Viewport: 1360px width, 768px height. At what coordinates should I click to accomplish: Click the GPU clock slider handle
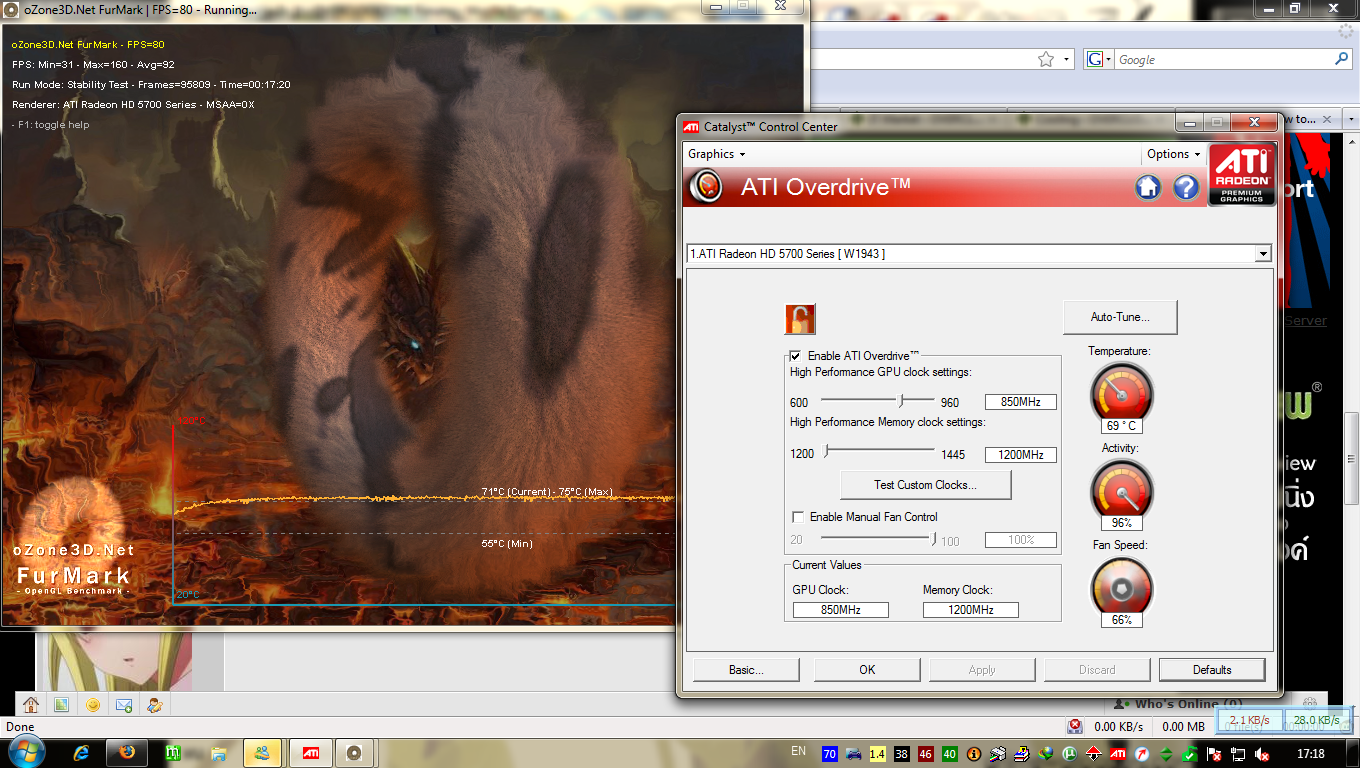click(x=902, y=401)
